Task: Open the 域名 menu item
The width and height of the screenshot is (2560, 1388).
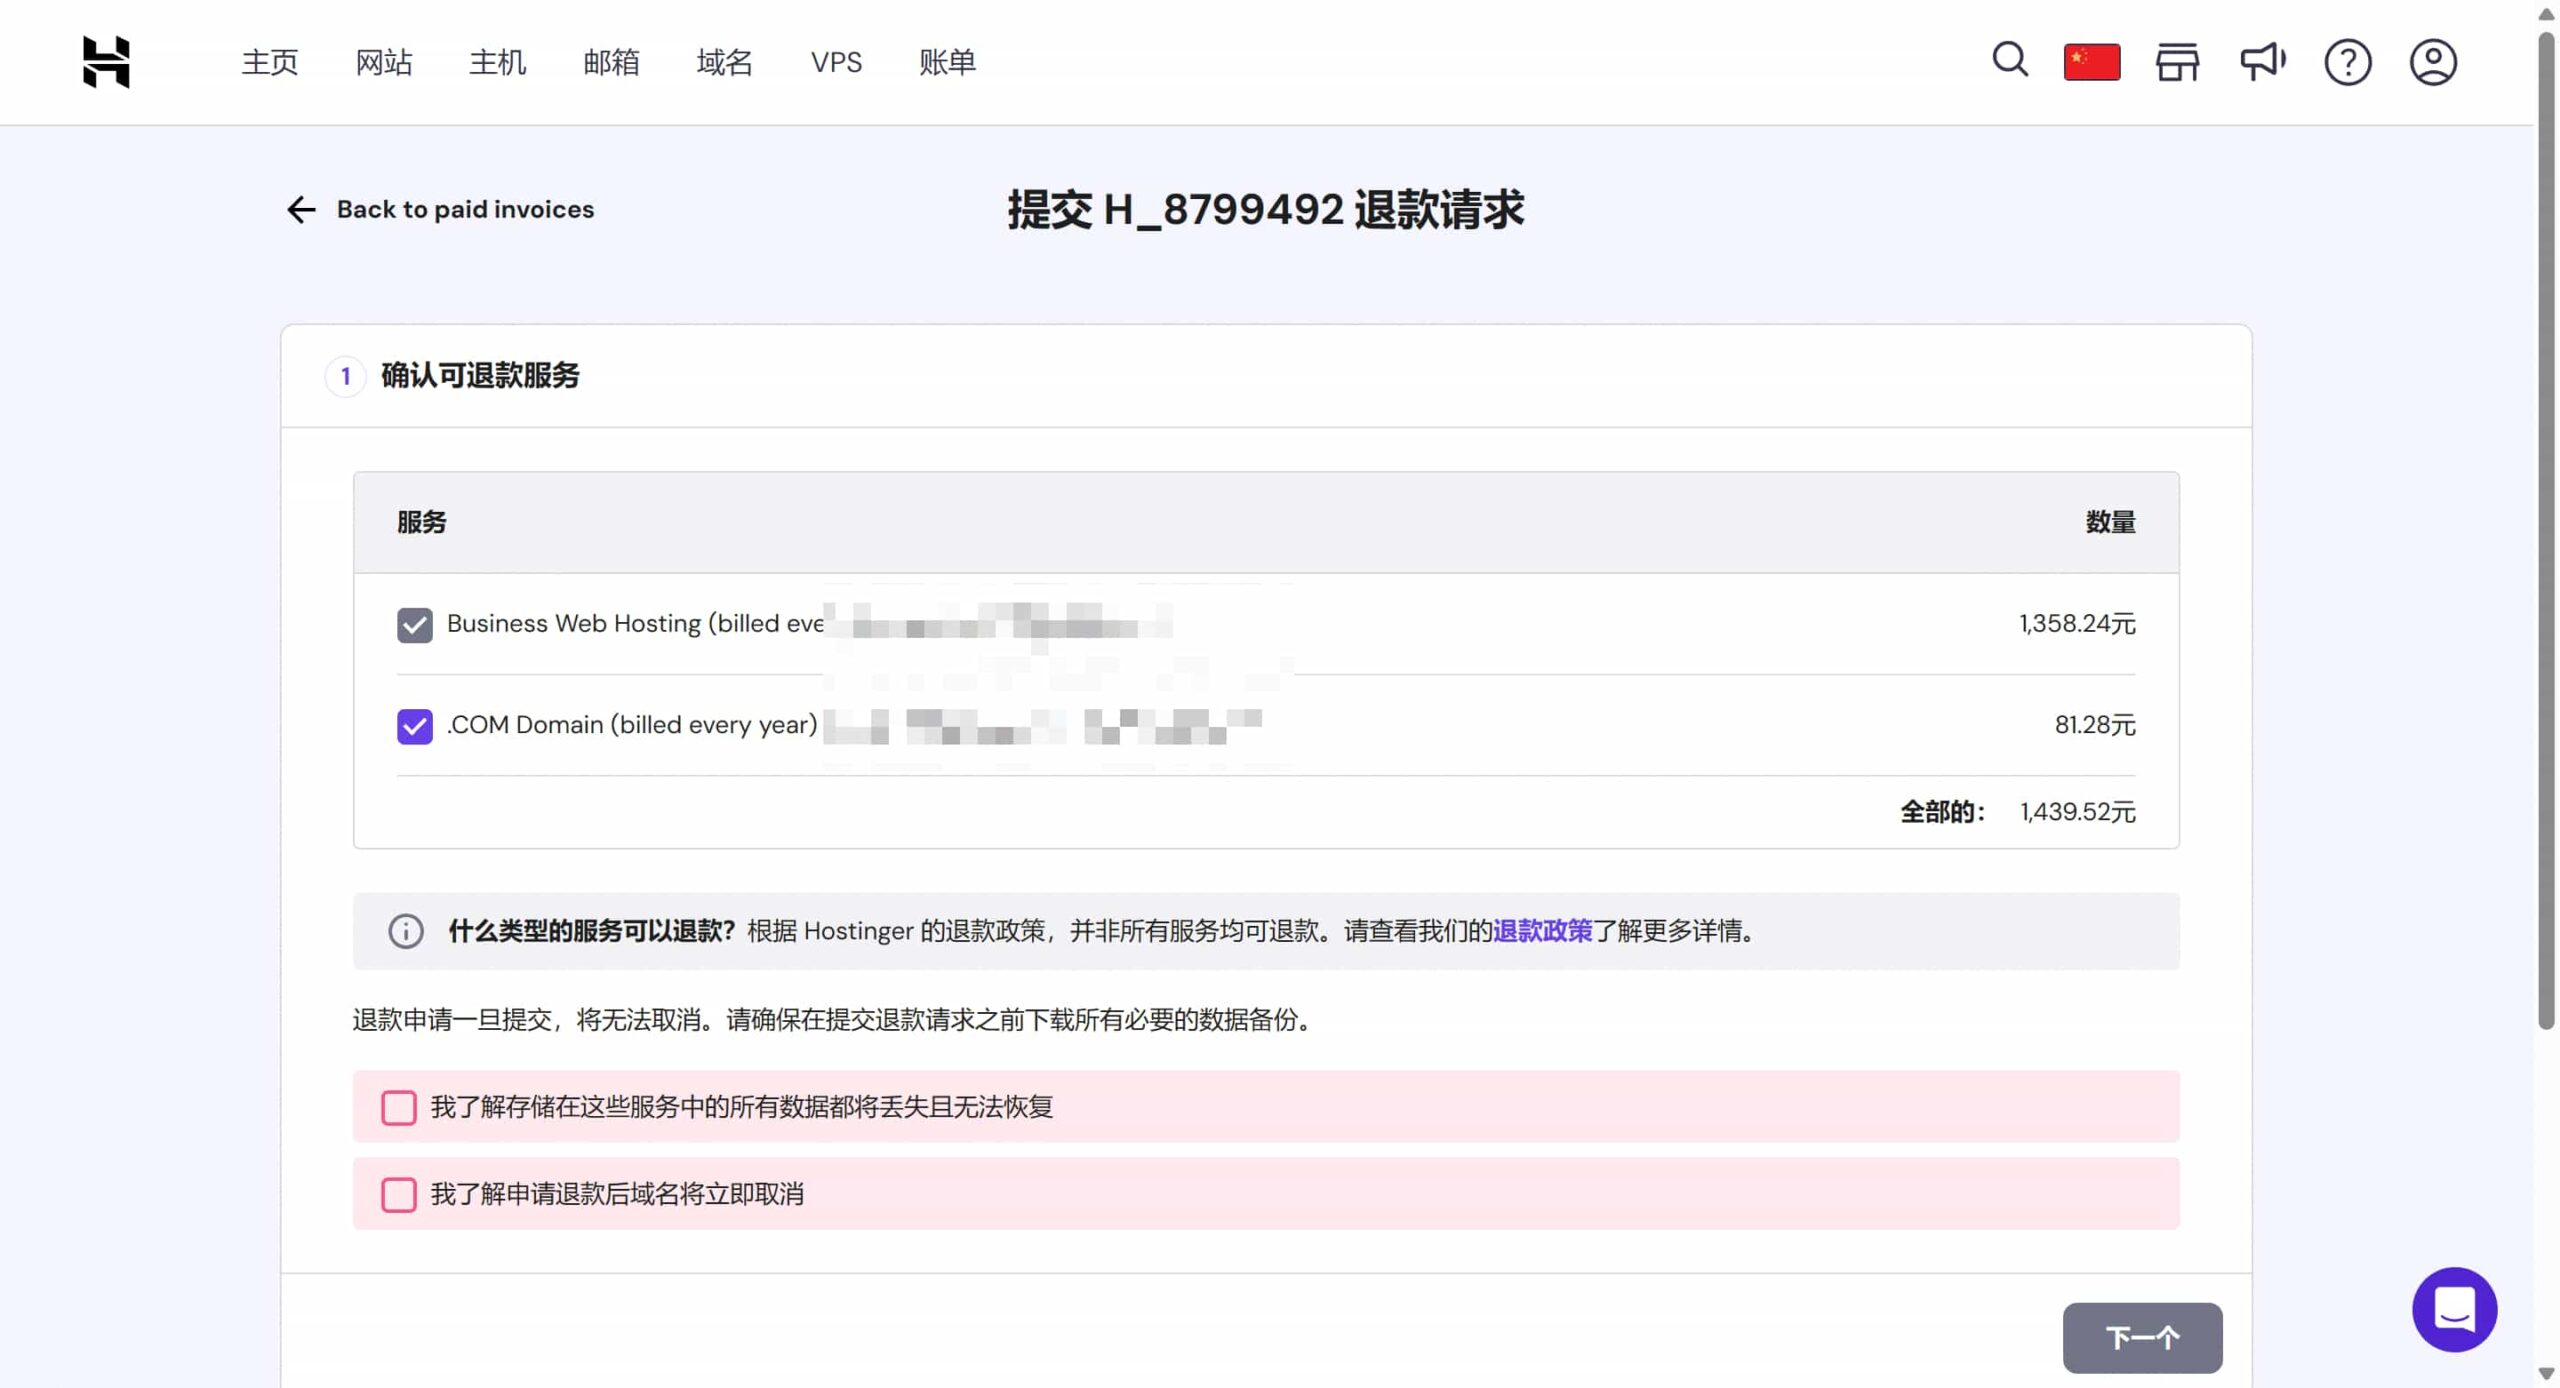Action: [724, 62]
